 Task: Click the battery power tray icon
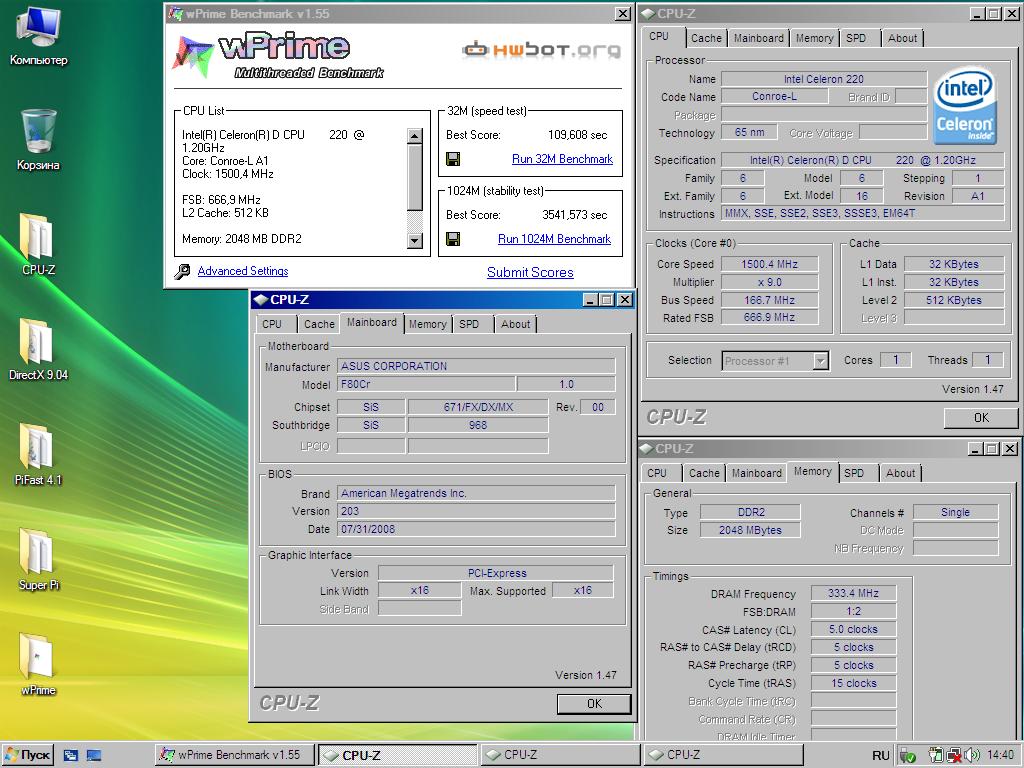click(x=936, y=755)
